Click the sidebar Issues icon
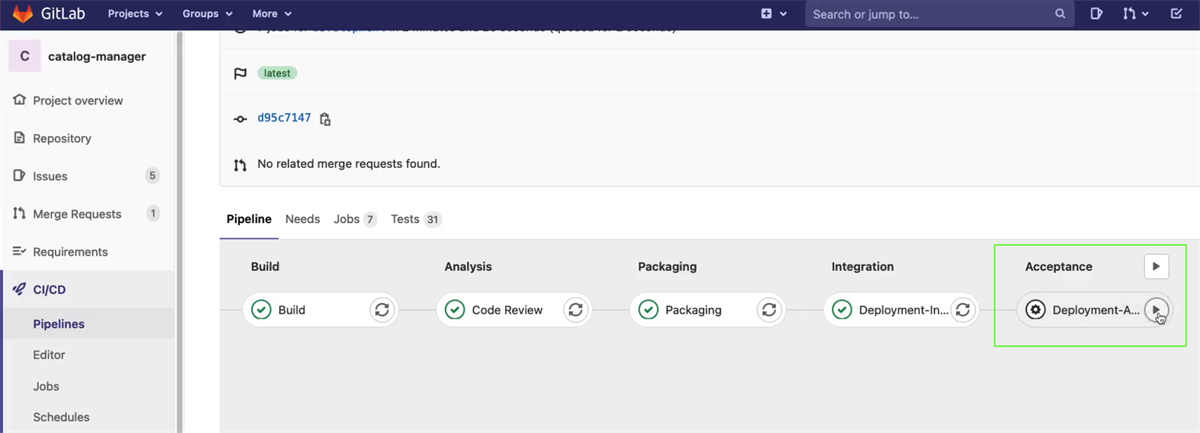Viewport: 1200px width, 433px height. (18, 176)
